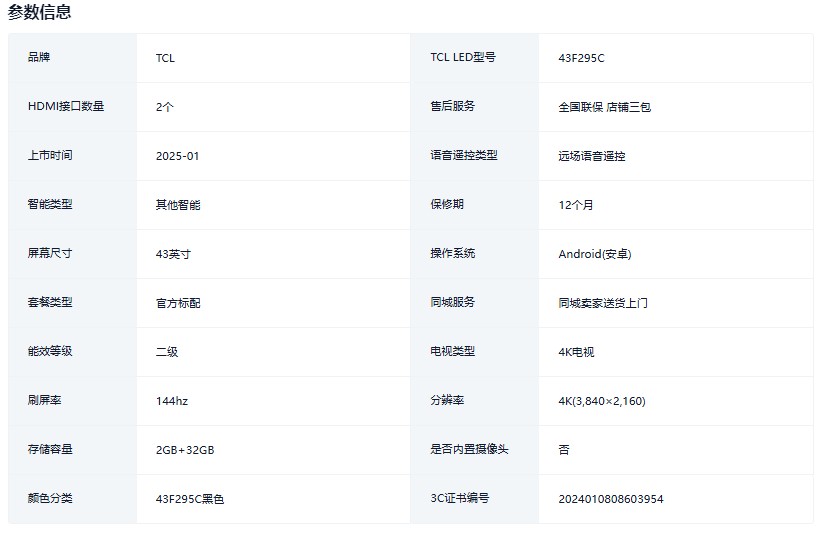Viewport: 828px width, 538px height.
Task: Select the 官方标配 package type value
Action: pyautogui.click(x=178, y=303)
